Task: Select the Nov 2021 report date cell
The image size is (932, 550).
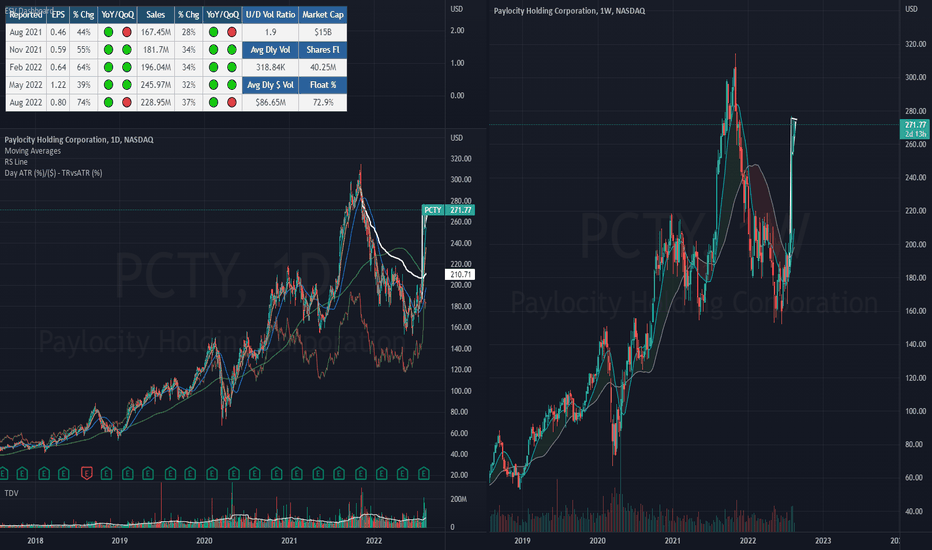Action: [x=26, y=50]
